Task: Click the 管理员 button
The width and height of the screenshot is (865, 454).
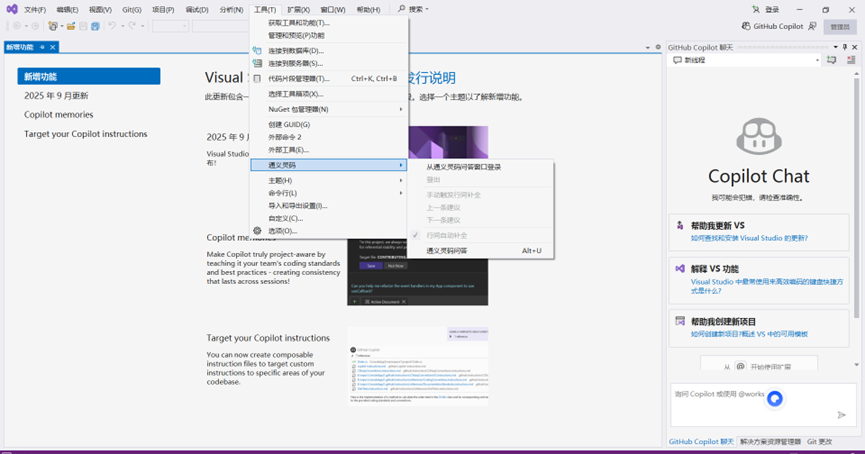Action: pos(840,26)
